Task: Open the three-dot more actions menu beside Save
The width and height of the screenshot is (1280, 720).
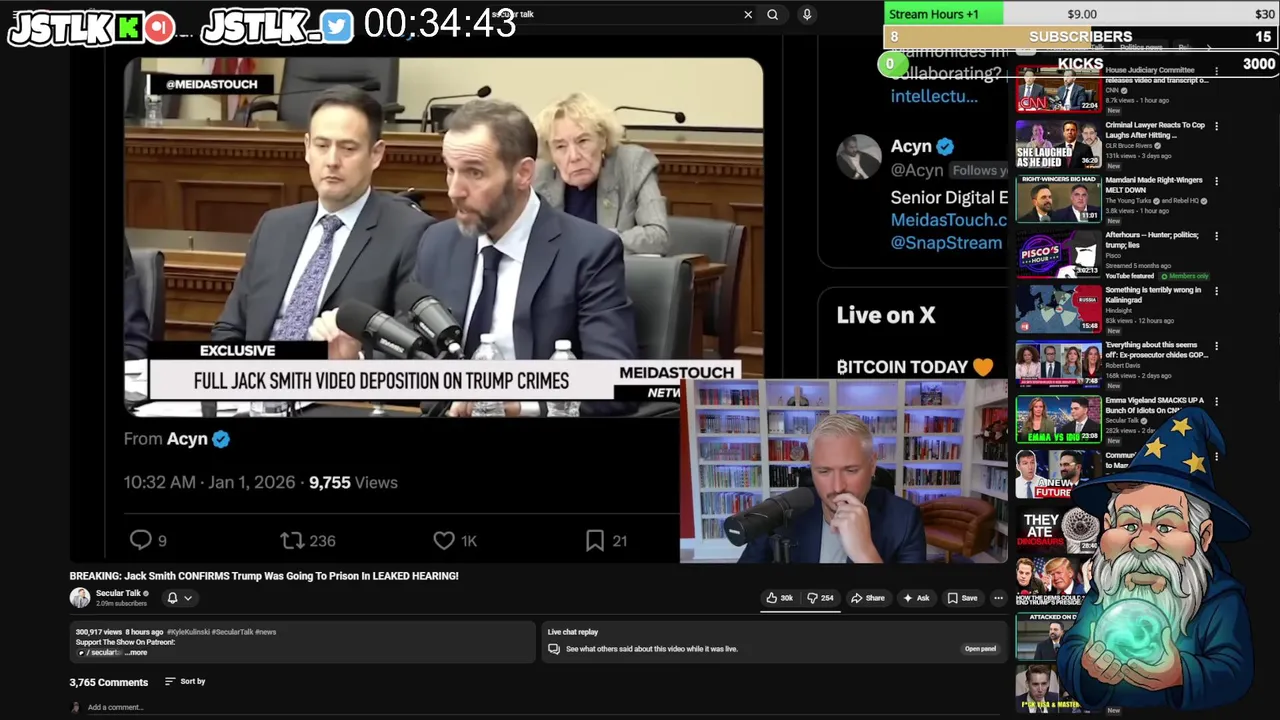Action: pos(998,598)
